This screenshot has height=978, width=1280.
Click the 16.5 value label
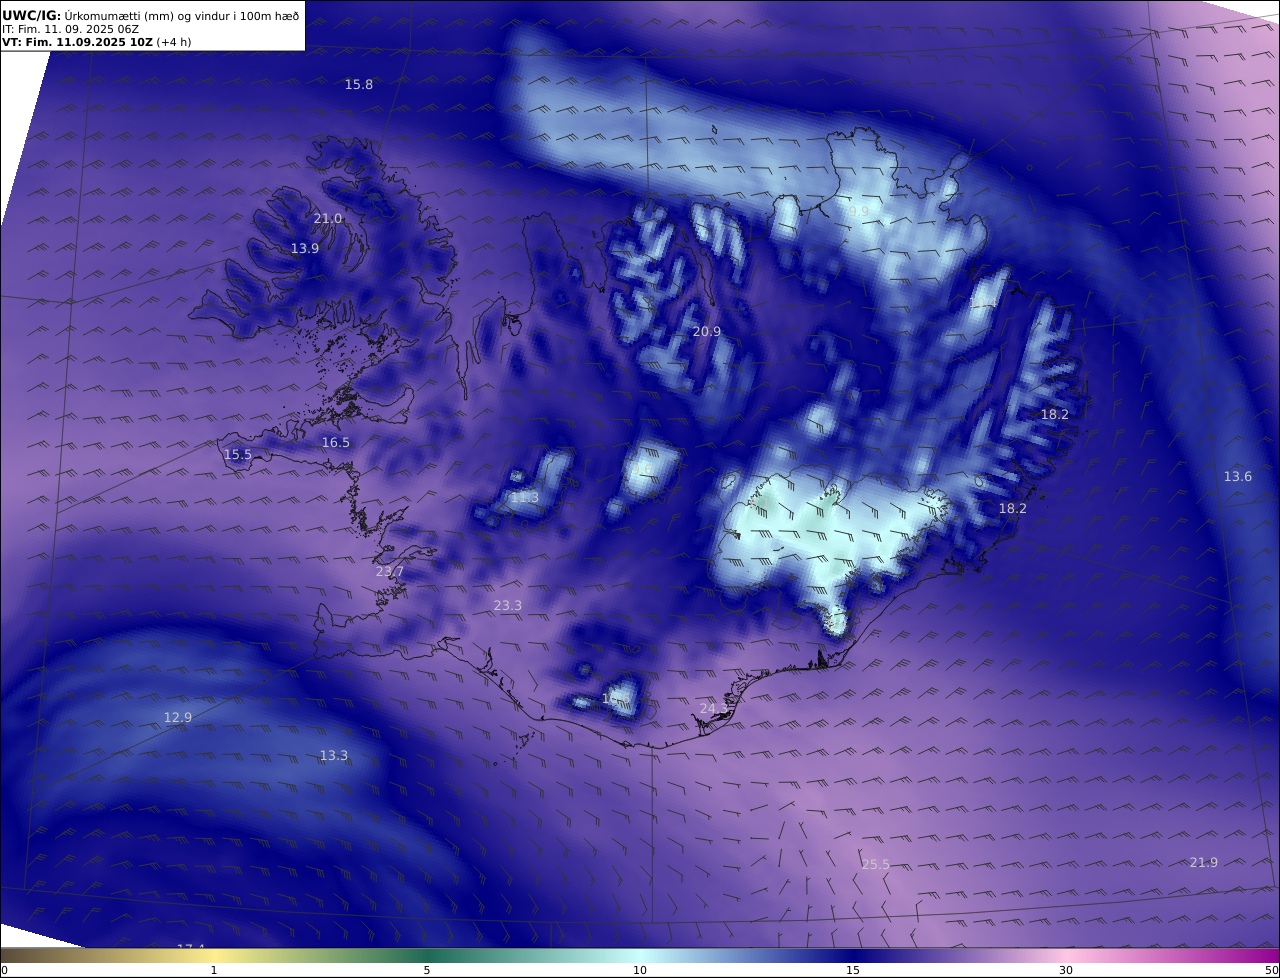(336, 443)
